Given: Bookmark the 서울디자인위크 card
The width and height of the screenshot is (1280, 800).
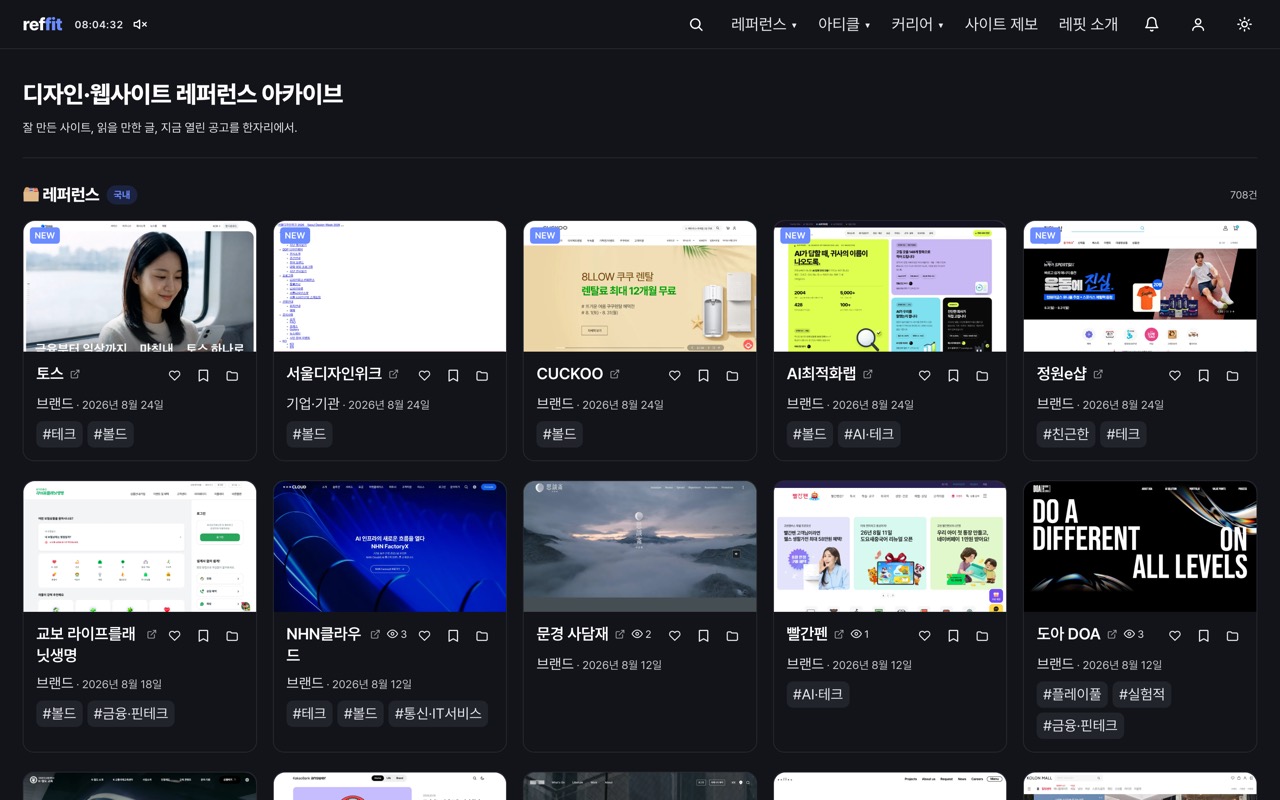Looking at the screenshot, I should pyautogui.click(x=453, y=376).
